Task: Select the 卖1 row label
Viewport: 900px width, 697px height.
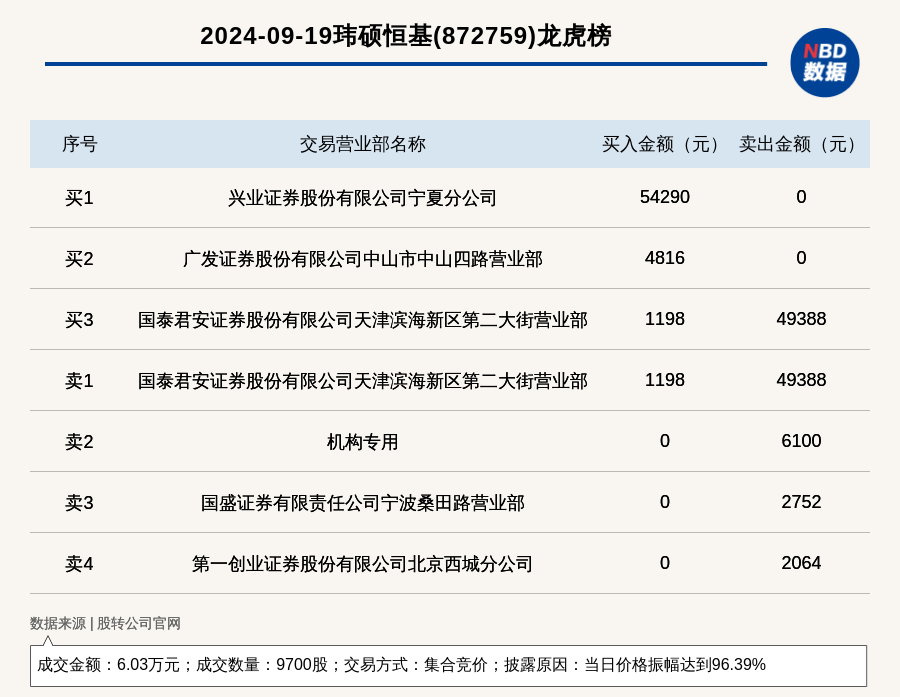Action: [x=79, y=381]
